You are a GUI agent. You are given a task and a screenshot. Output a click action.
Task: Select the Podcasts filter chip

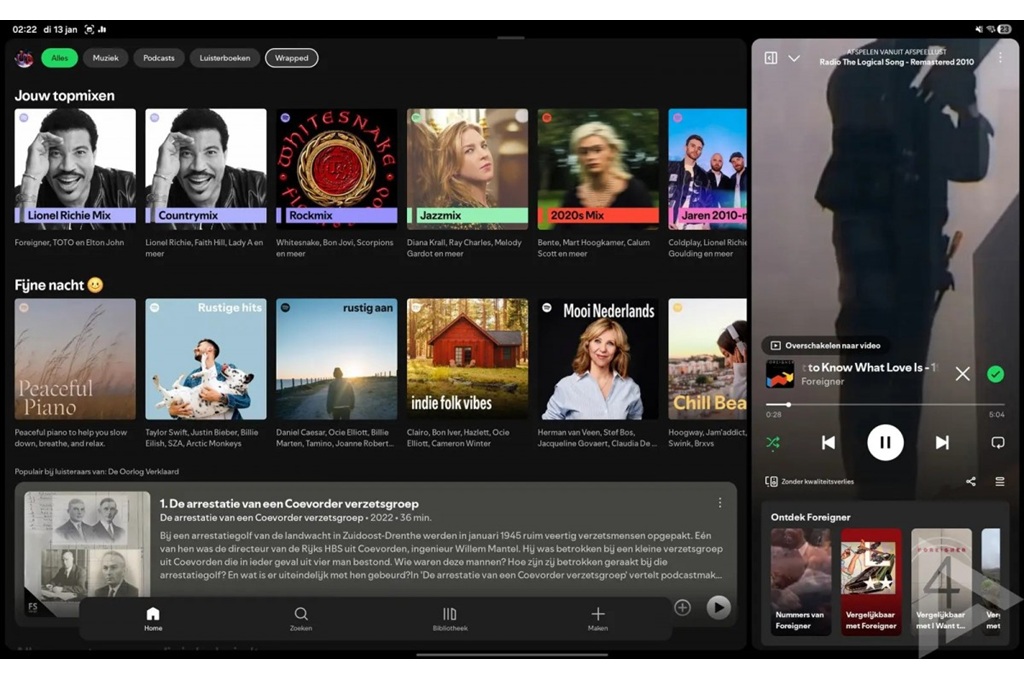click(x=159, y=58)
